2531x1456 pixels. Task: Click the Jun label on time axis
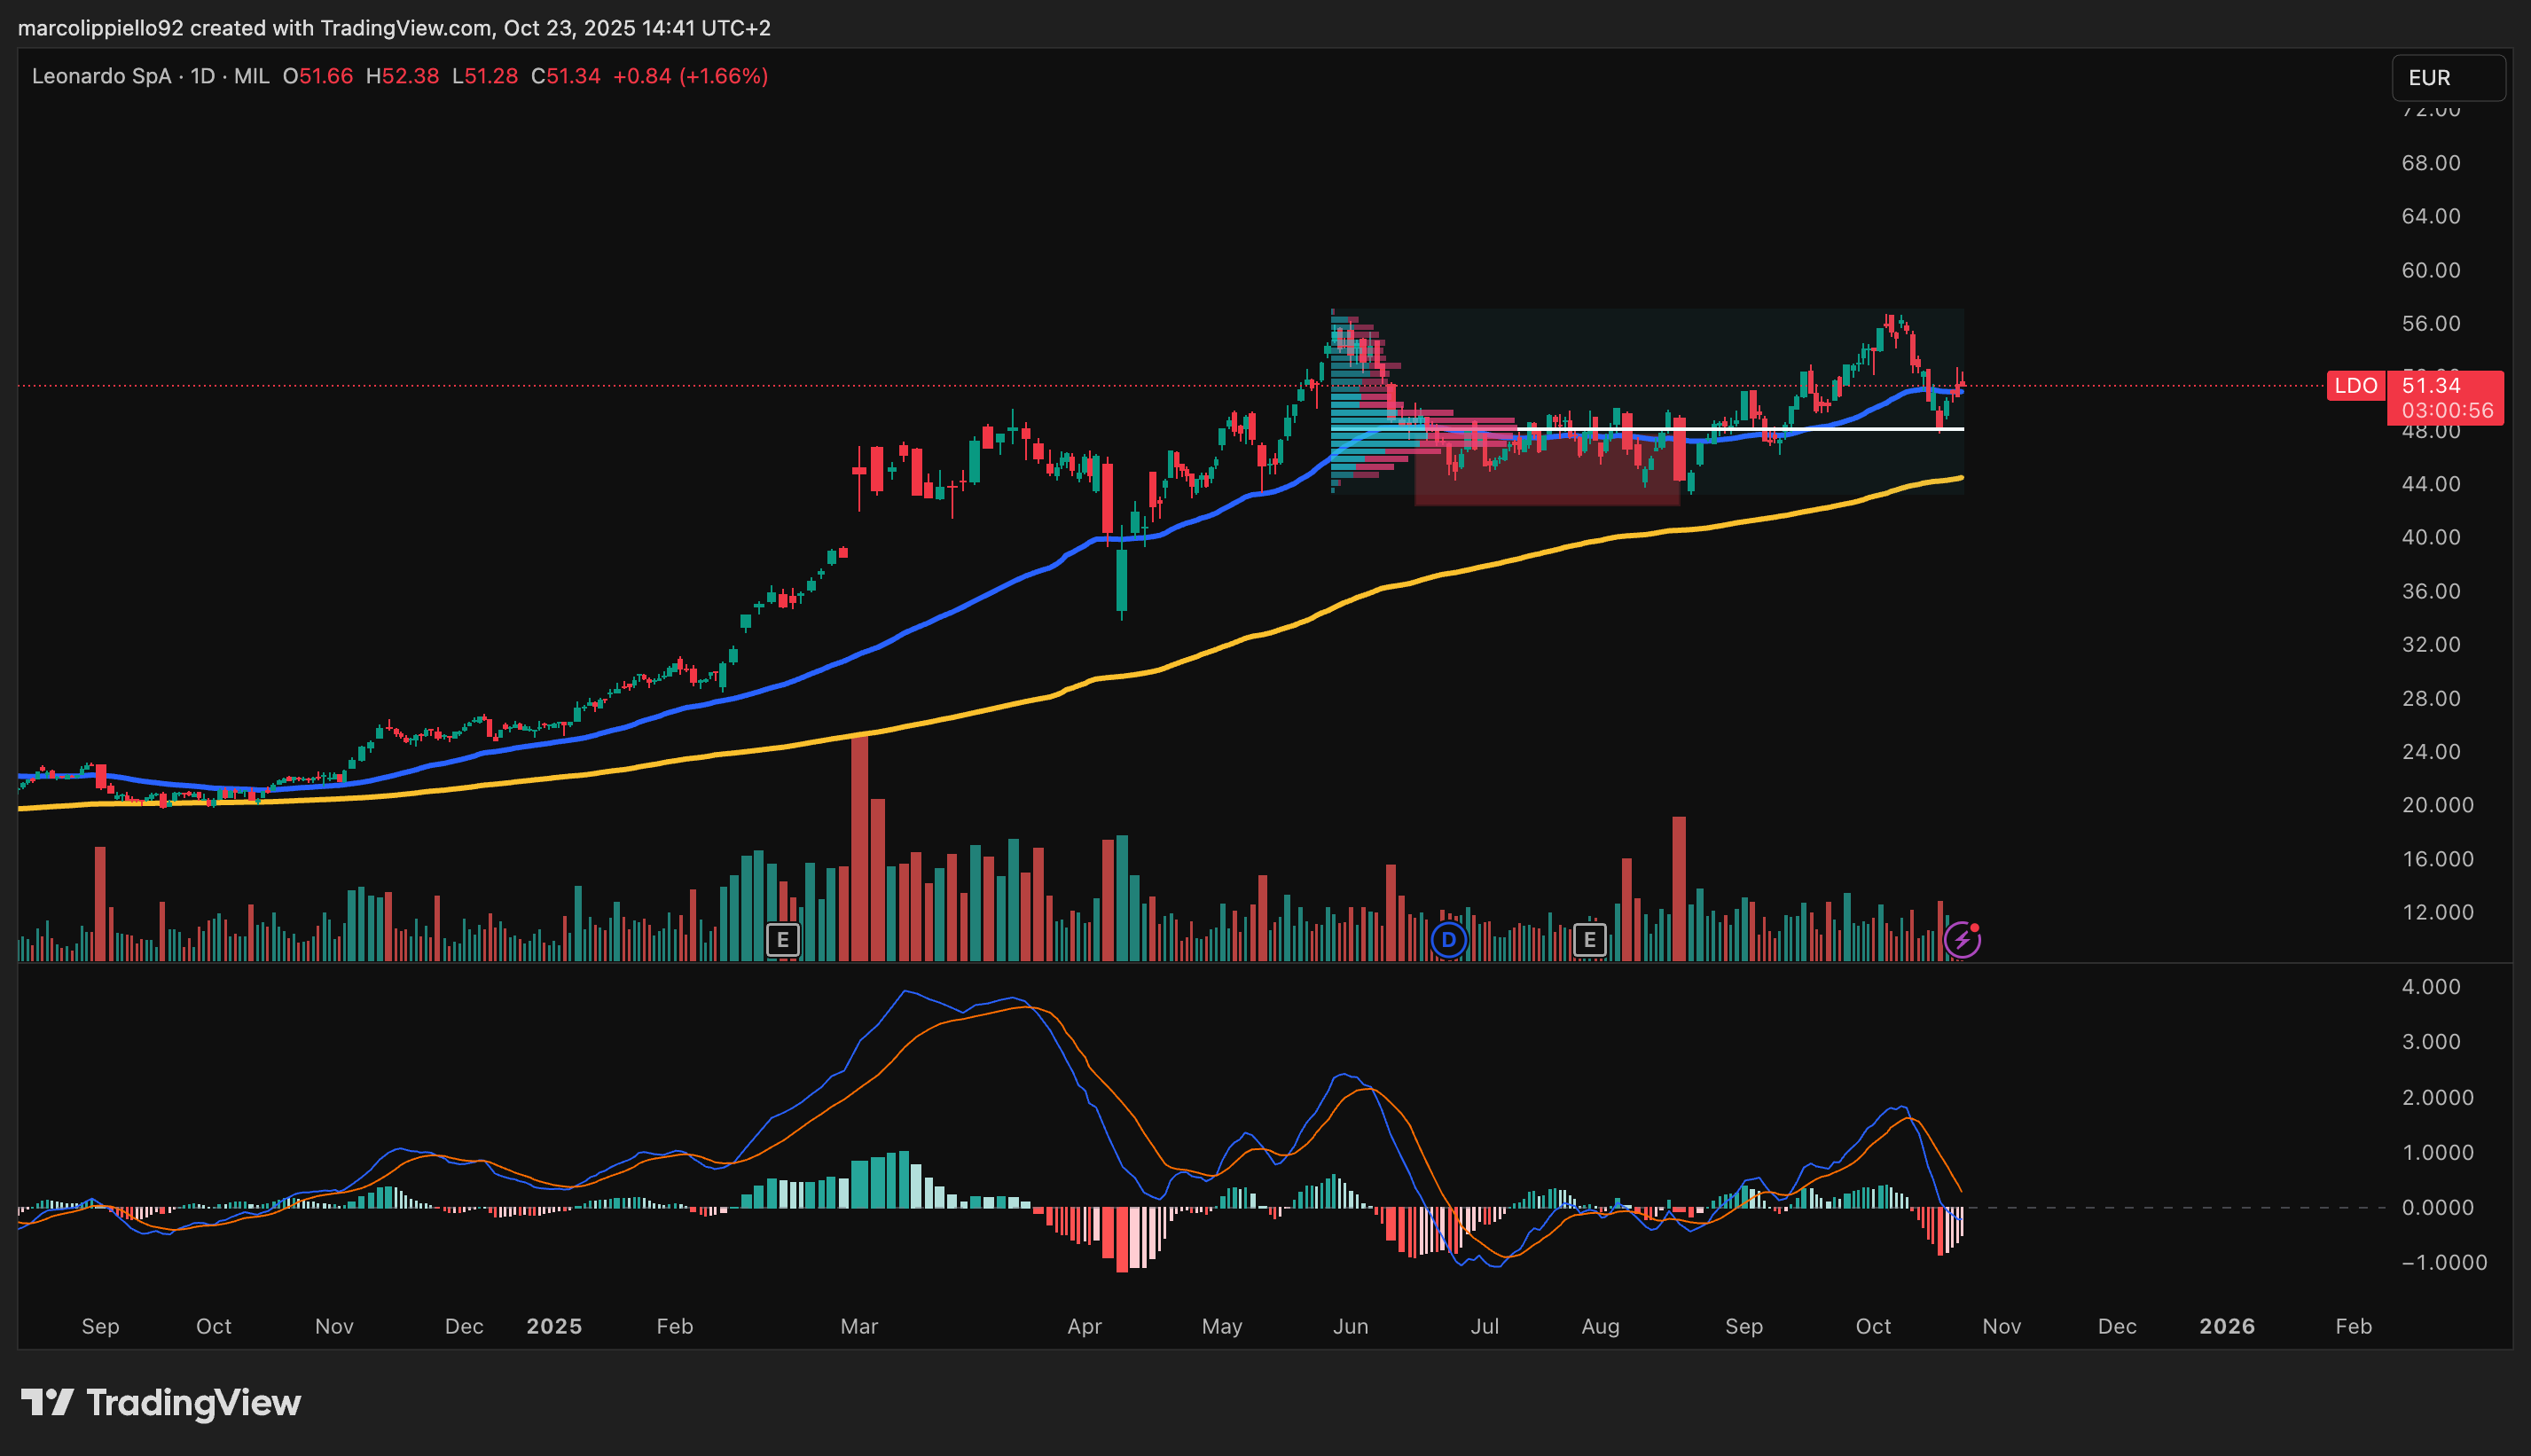(1350, 1326)
